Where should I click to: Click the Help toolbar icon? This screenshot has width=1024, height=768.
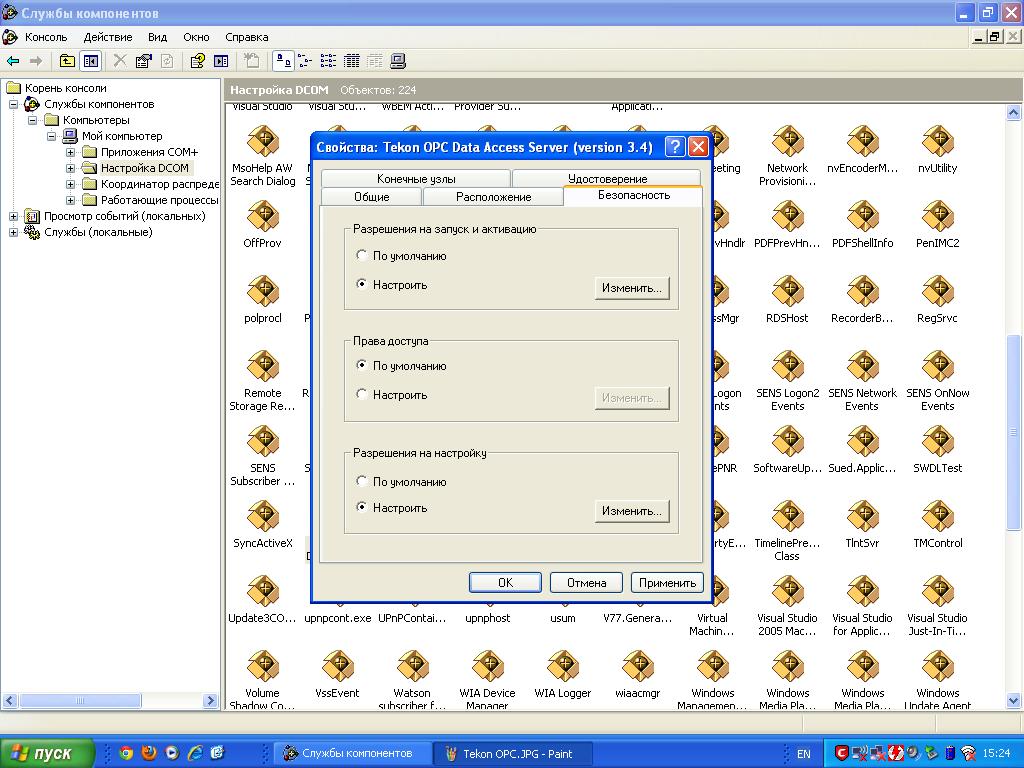click(x=197, y=61)
